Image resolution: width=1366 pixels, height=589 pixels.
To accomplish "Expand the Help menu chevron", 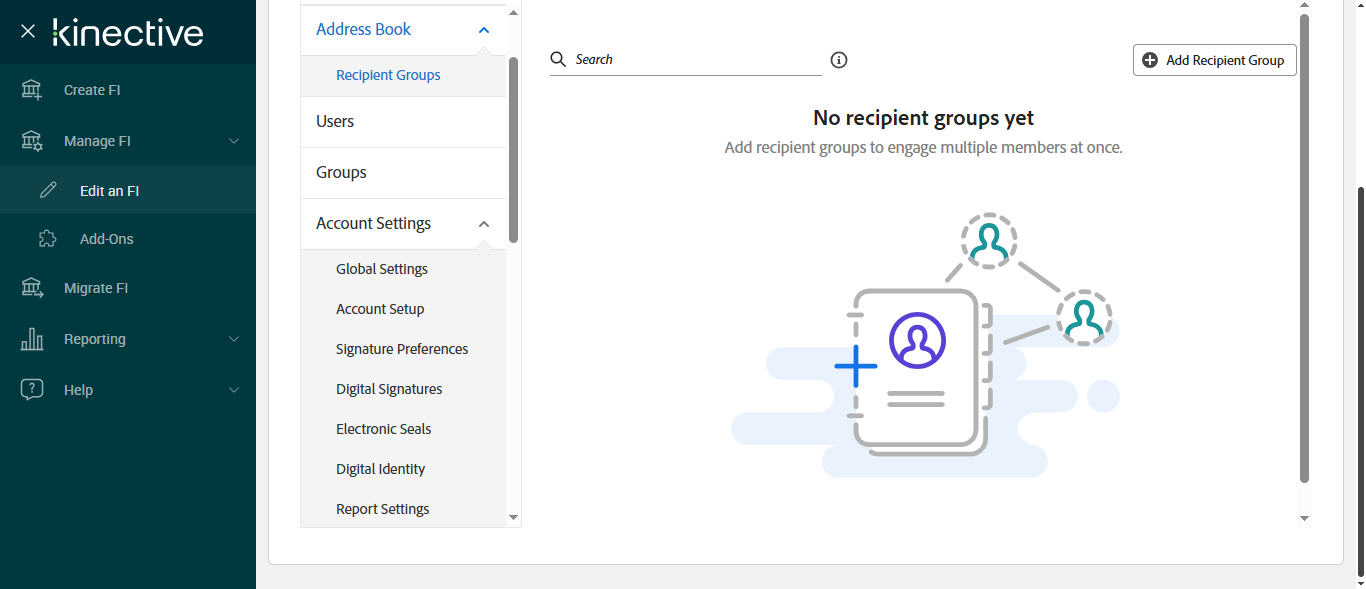I will [234, 390].
